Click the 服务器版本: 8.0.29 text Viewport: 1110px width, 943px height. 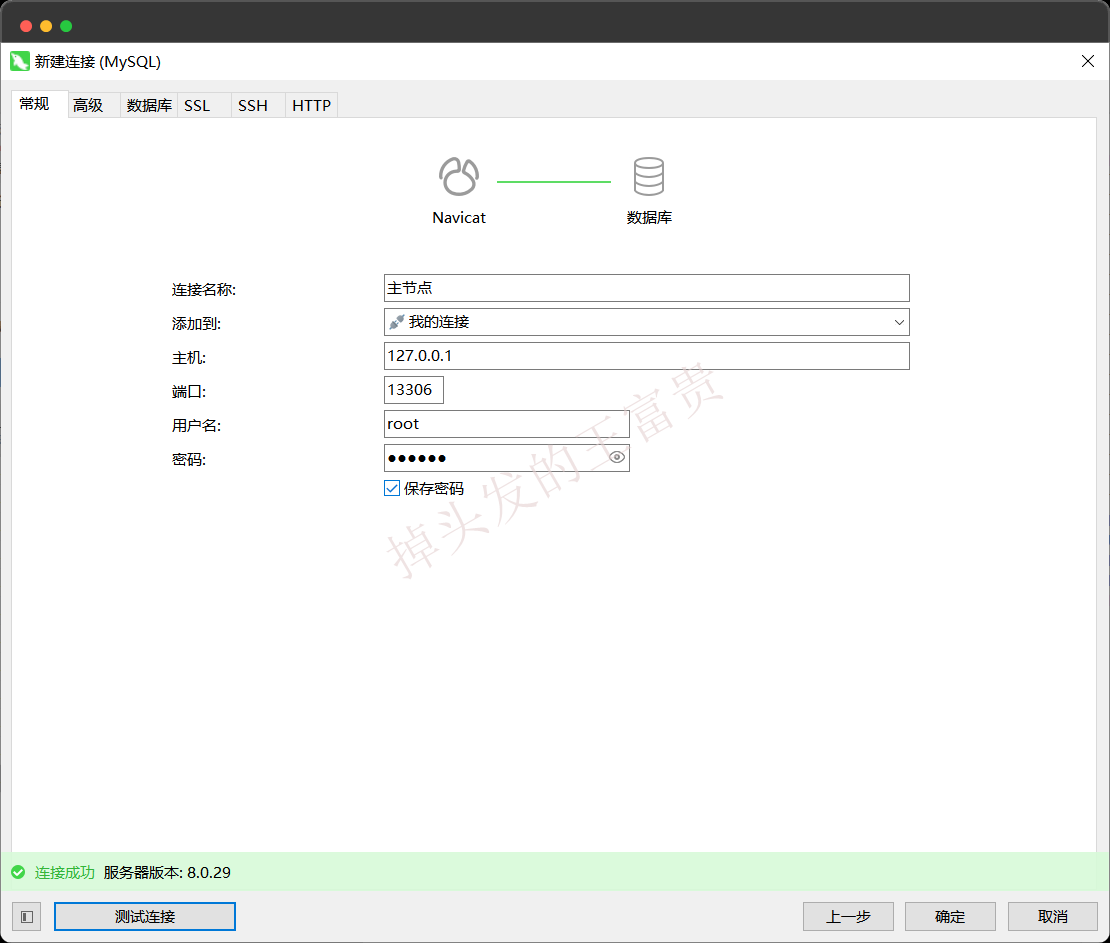coord(167,872)
